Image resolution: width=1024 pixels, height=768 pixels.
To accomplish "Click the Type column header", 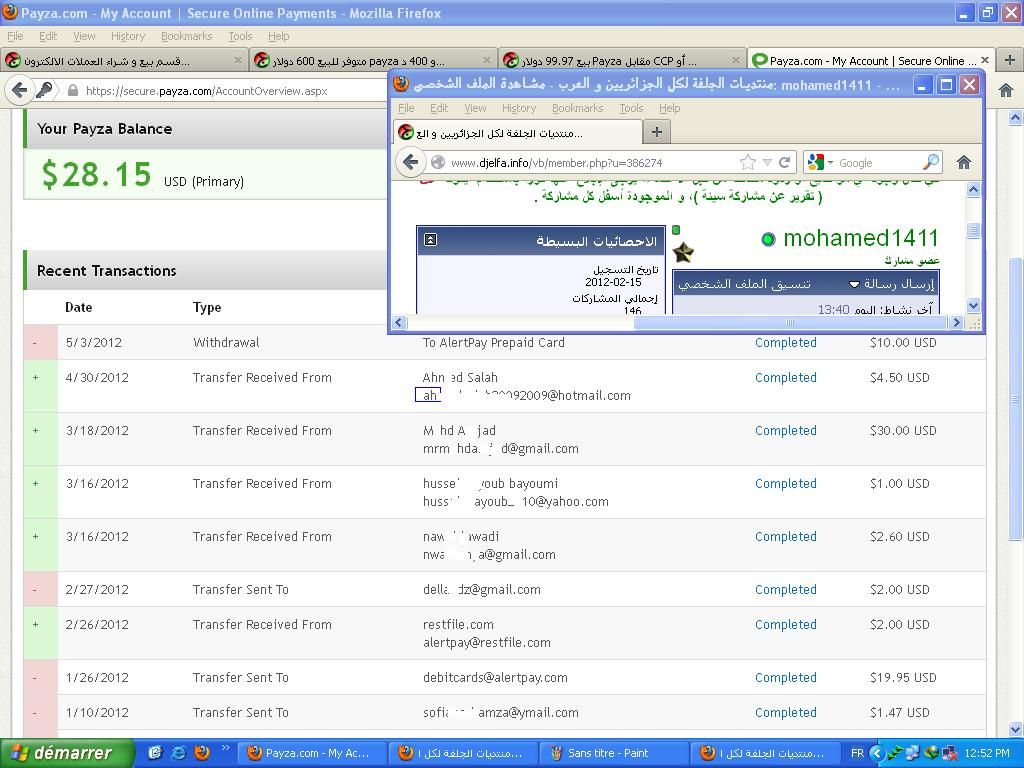I will point(207,307).
